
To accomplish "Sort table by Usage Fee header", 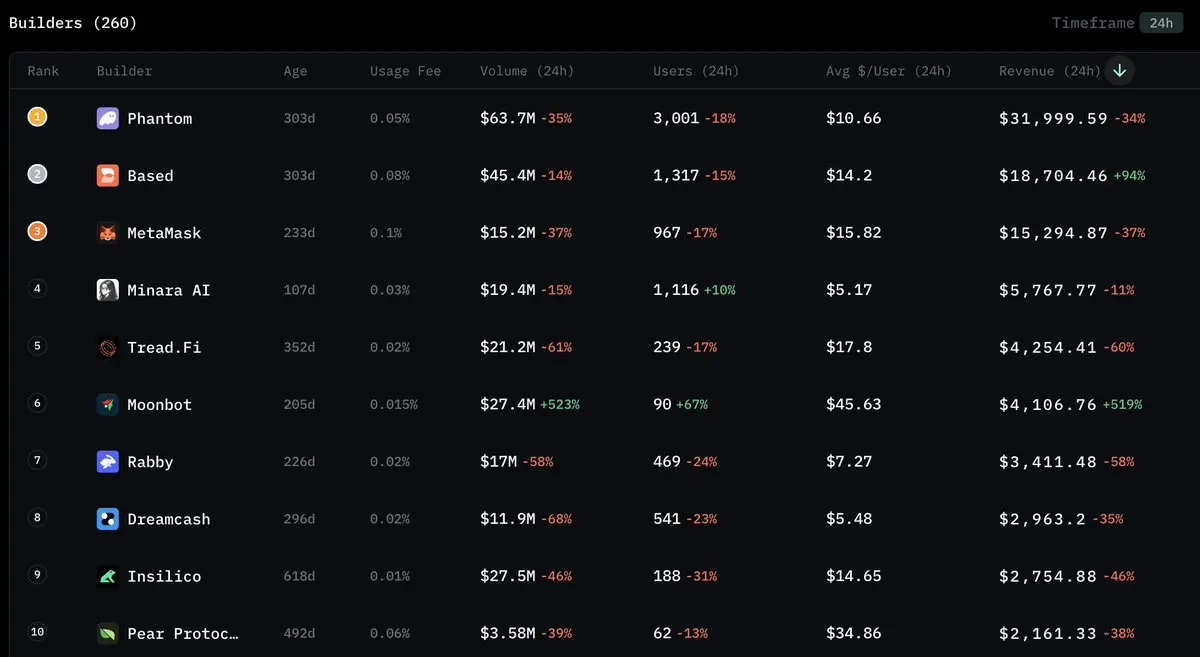I will click(405, 71).
